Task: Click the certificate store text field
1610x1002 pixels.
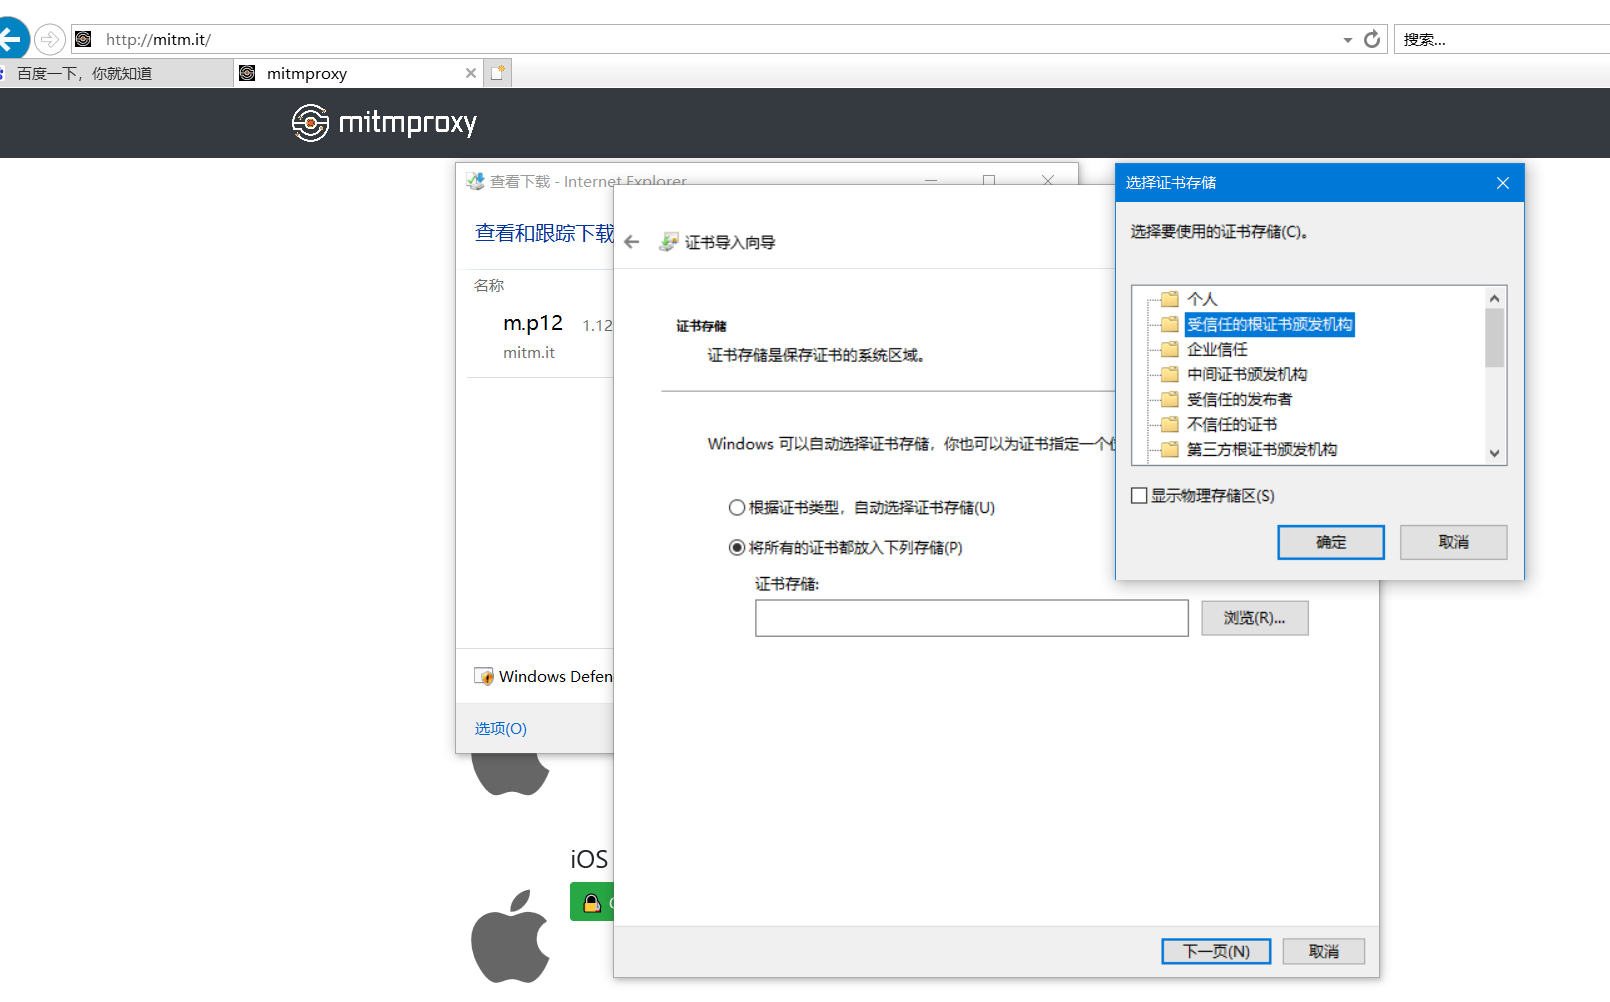Action: tap(972, 618)
